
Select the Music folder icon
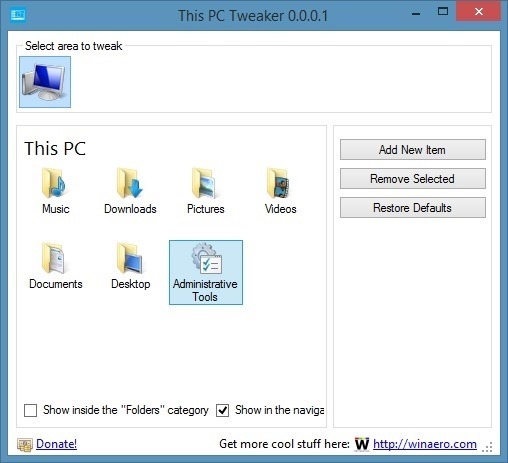pos(54,183)
